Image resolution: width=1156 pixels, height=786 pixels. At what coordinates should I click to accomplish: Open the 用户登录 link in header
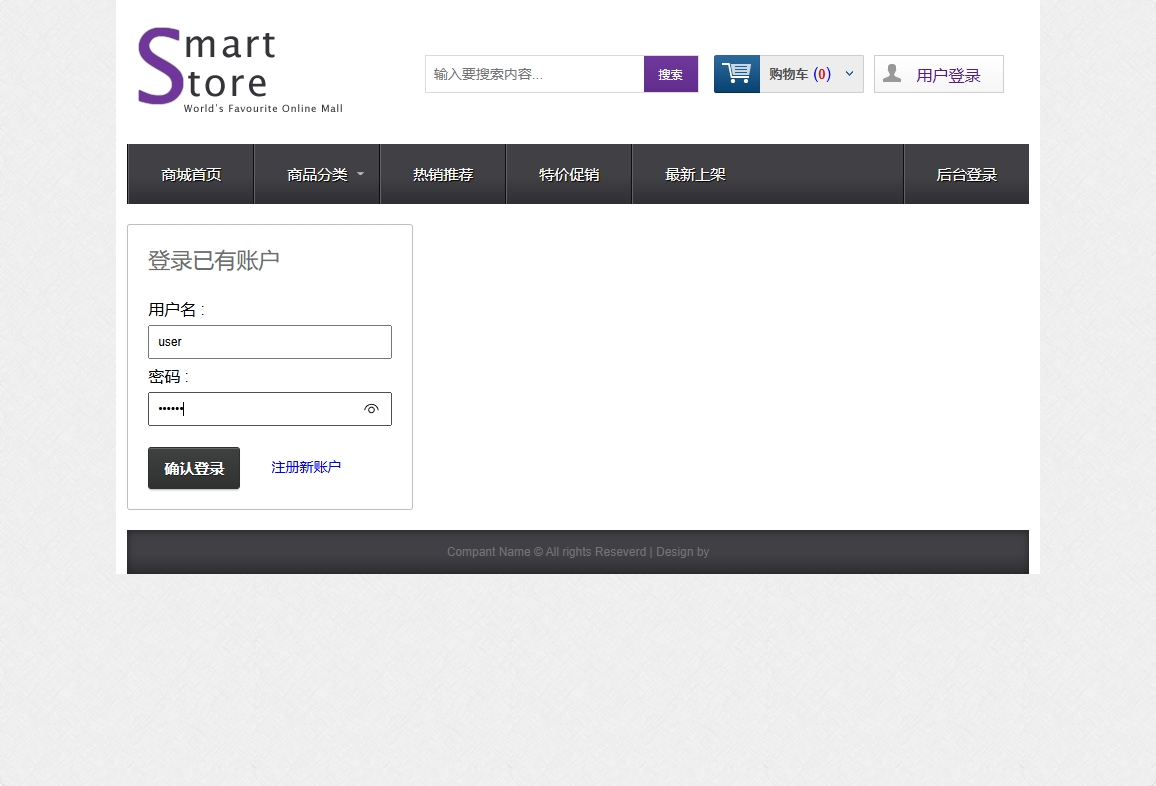(948, 75)
